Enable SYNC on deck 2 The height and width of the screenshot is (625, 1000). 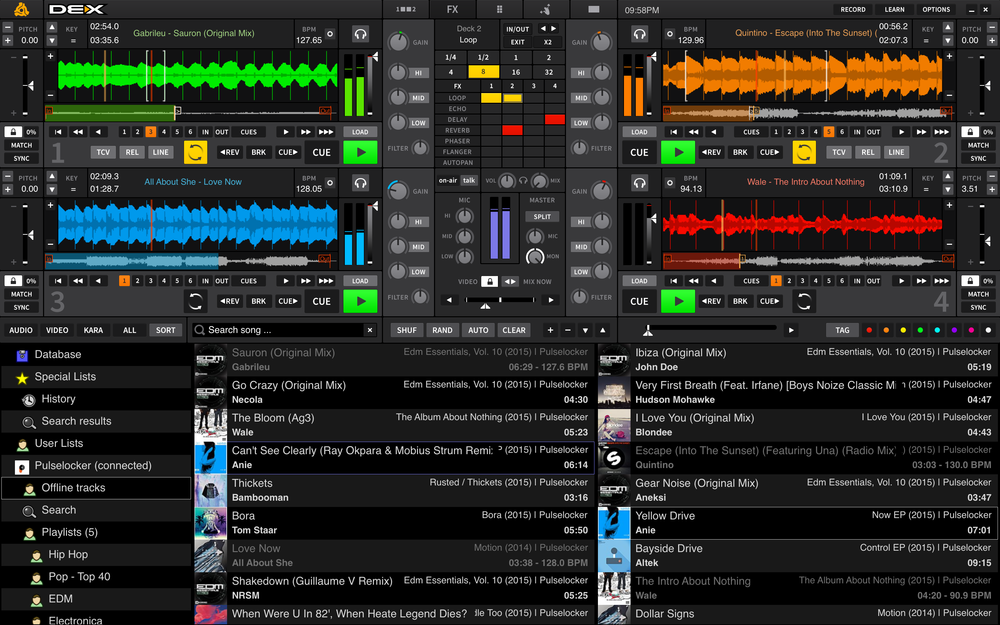978,158
